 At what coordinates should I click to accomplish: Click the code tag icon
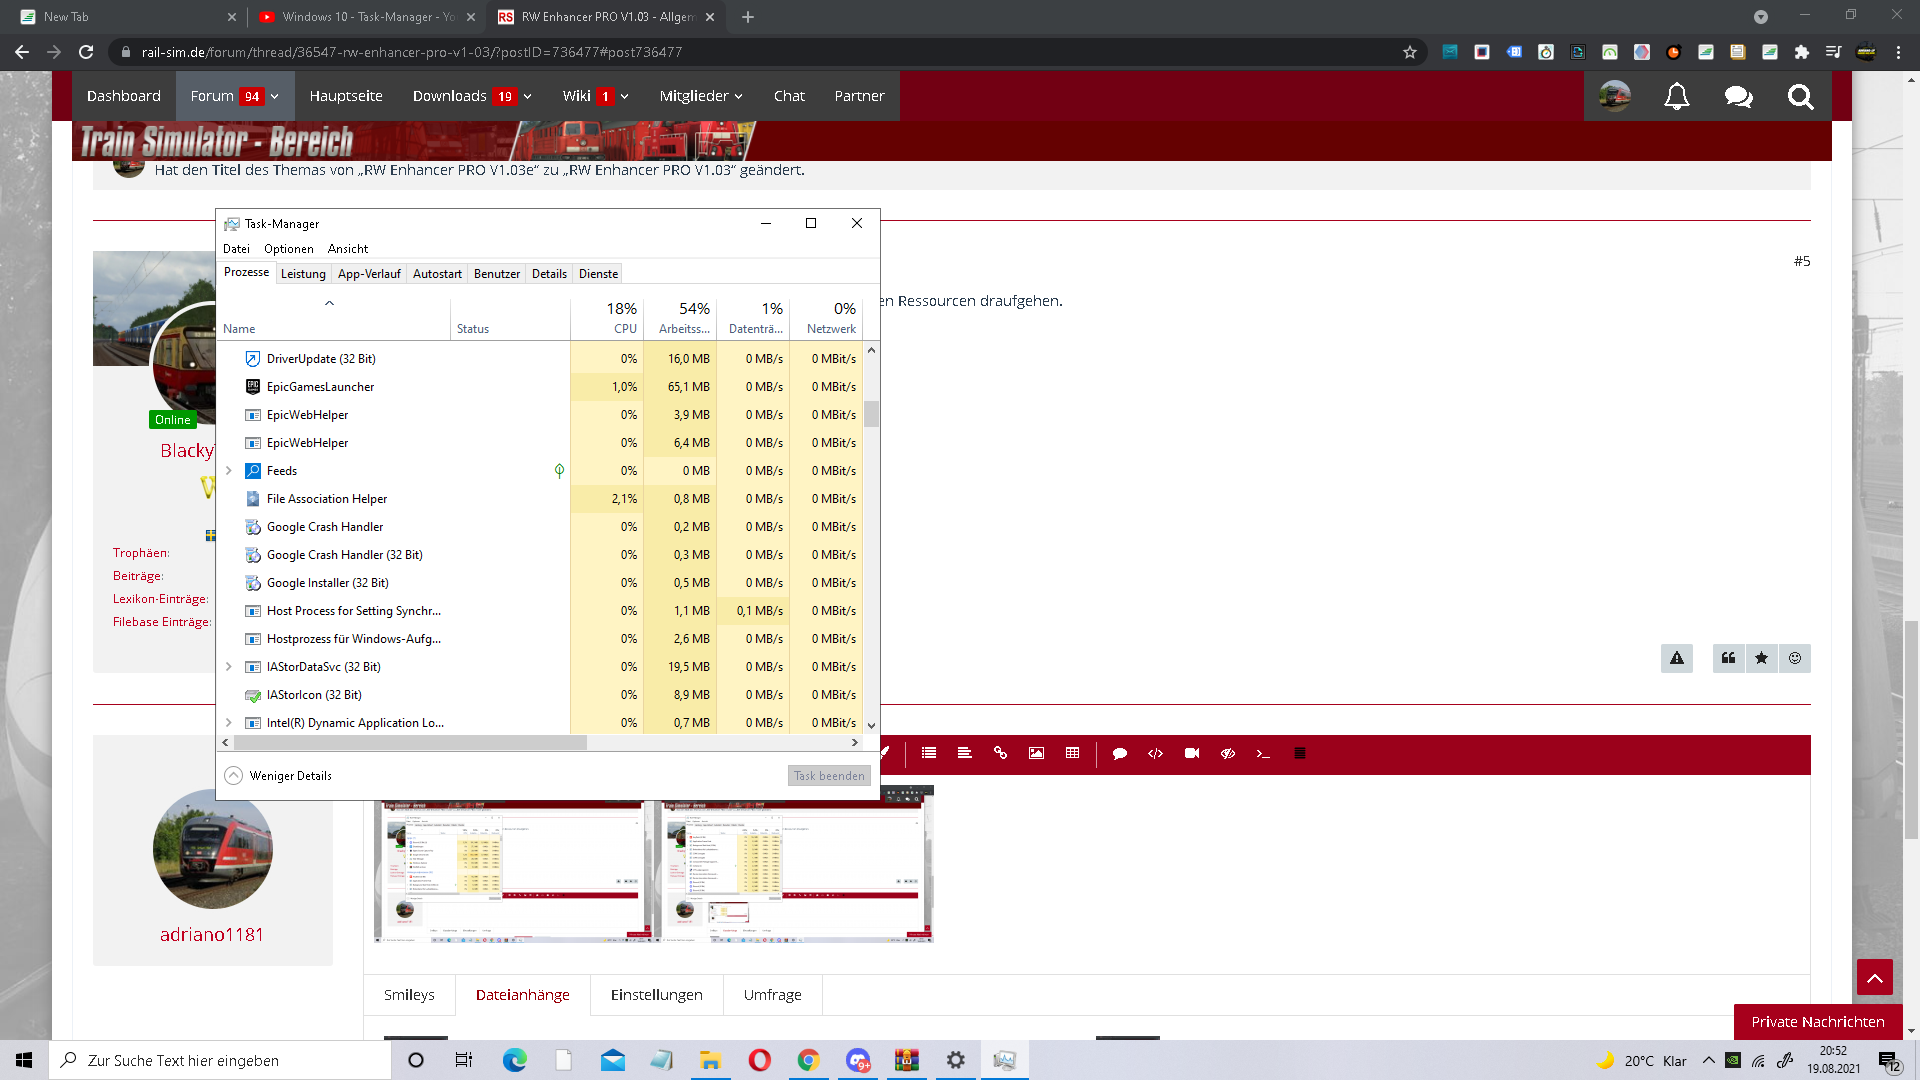(1155, 753)
